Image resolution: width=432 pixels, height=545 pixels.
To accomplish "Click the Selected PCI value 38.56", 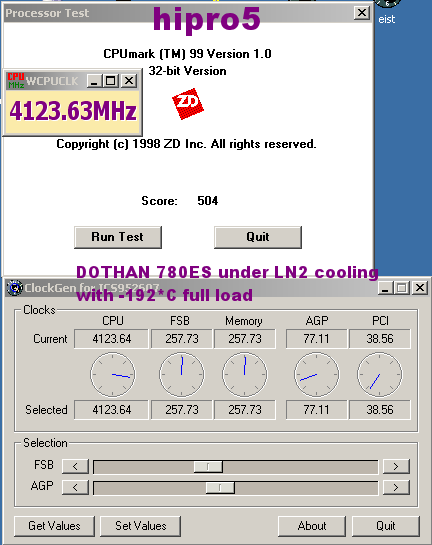I will [x=380, y=410].
